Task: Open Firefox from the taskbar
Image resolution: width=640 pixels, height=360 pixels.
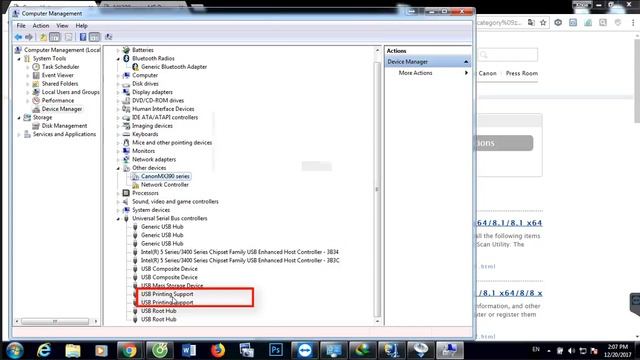Action: click(218, 351)
